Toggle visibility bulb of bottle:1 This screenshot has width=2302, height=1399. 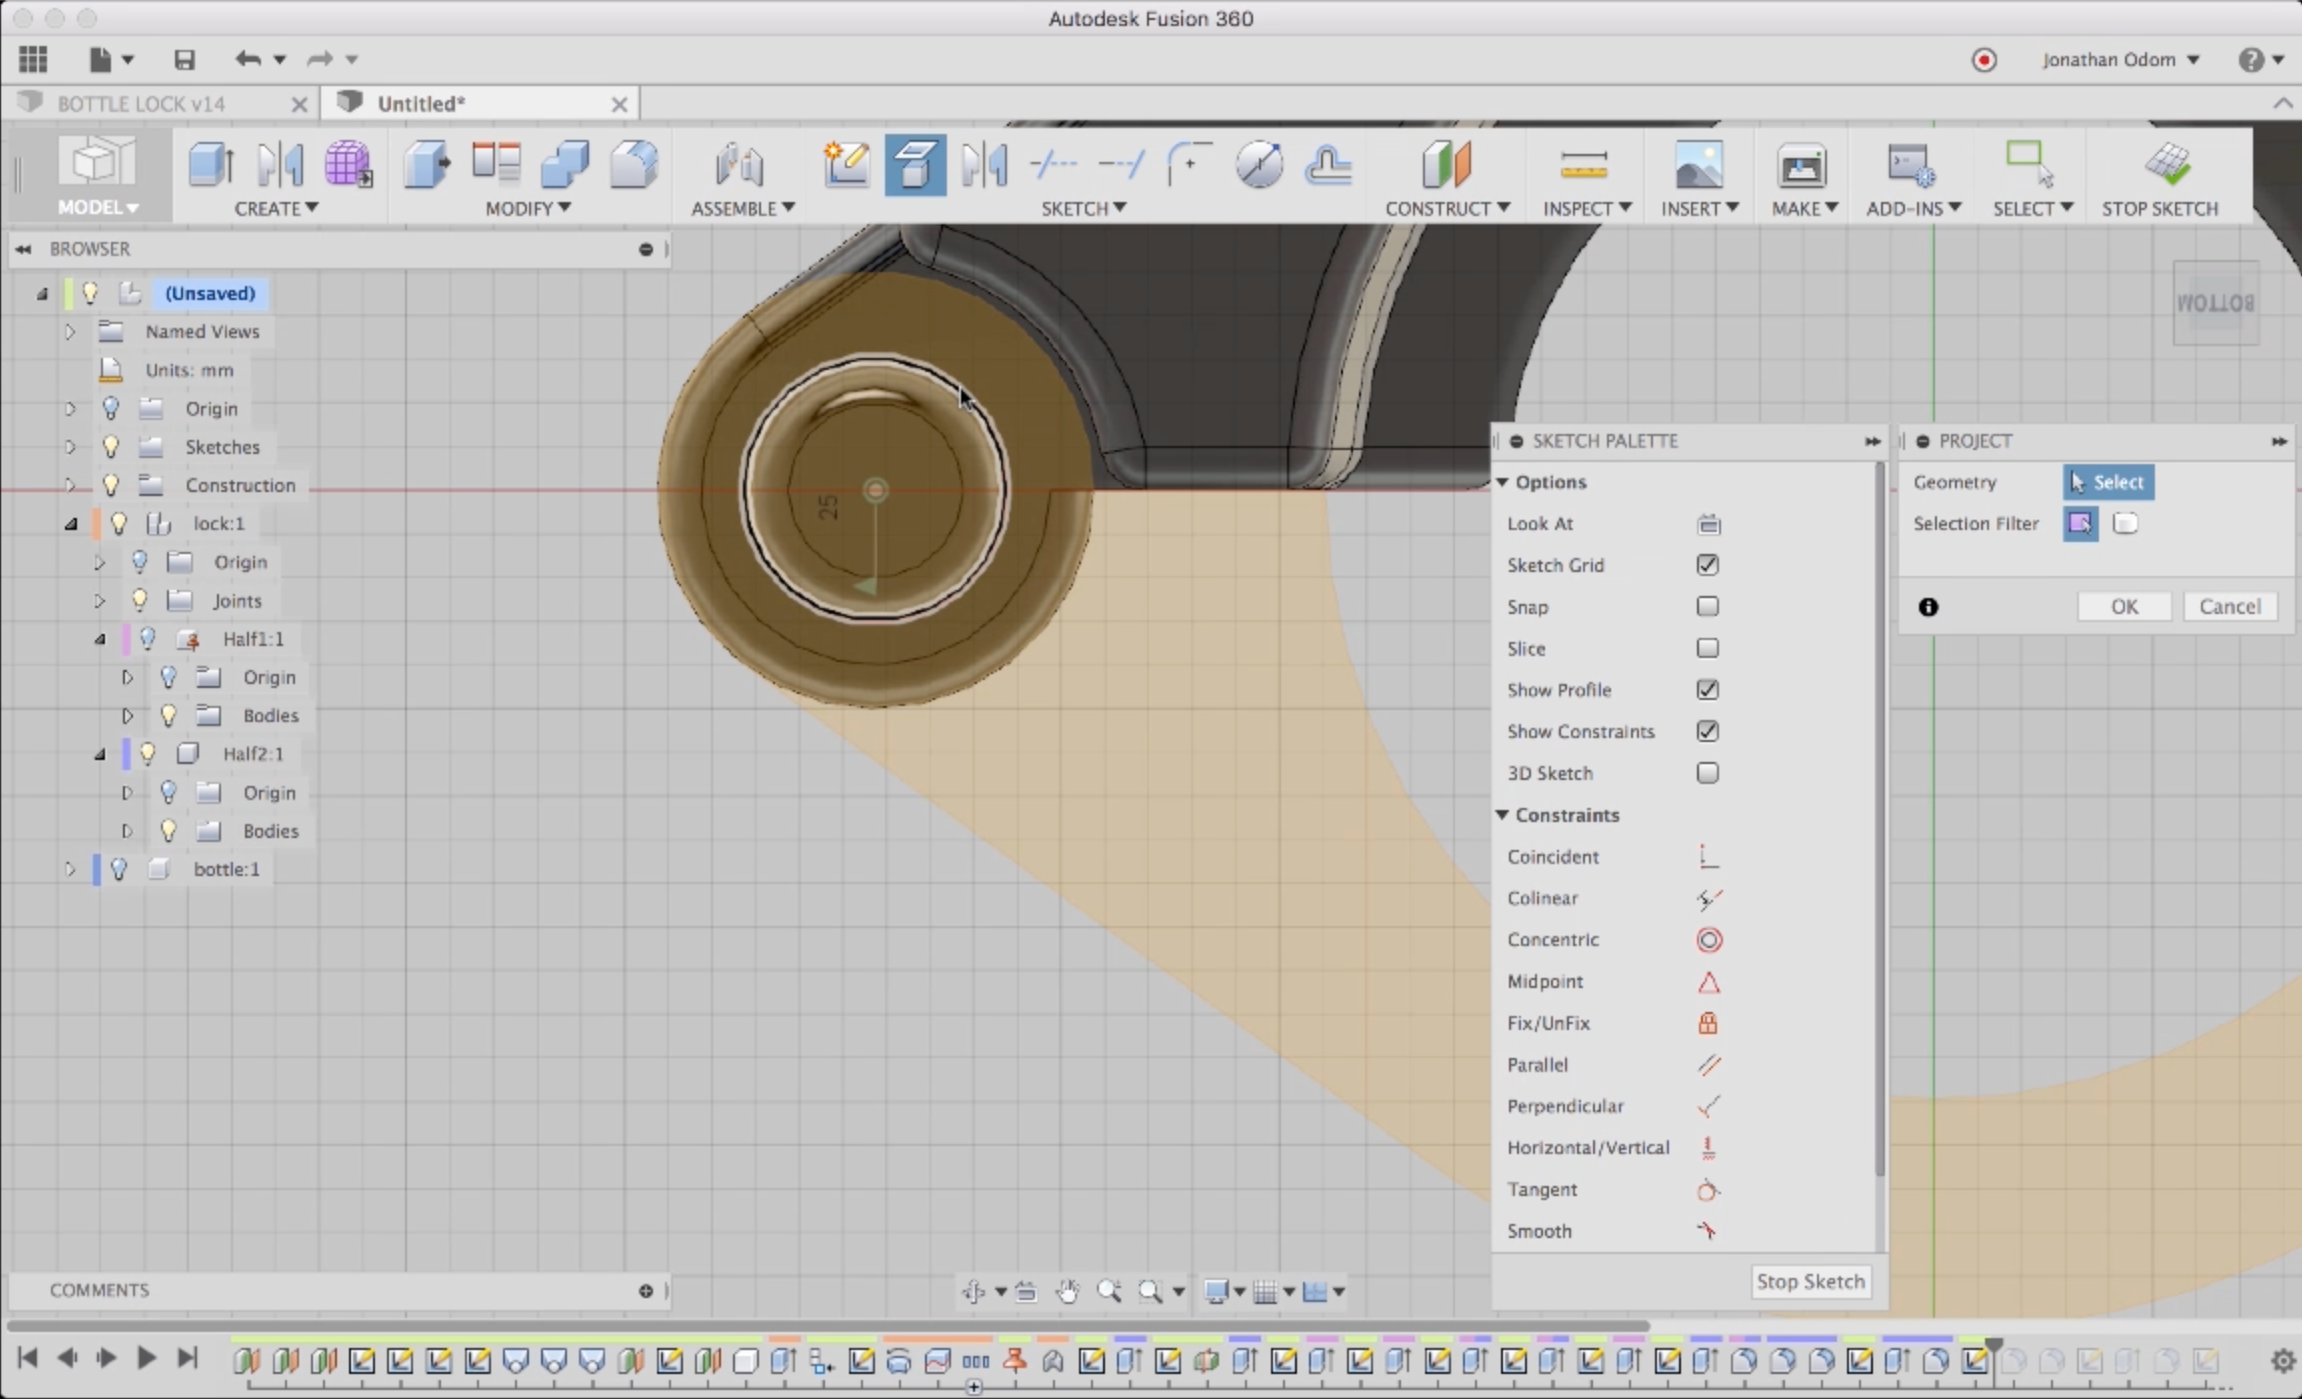pyautogui.click(x=119, y=869)
